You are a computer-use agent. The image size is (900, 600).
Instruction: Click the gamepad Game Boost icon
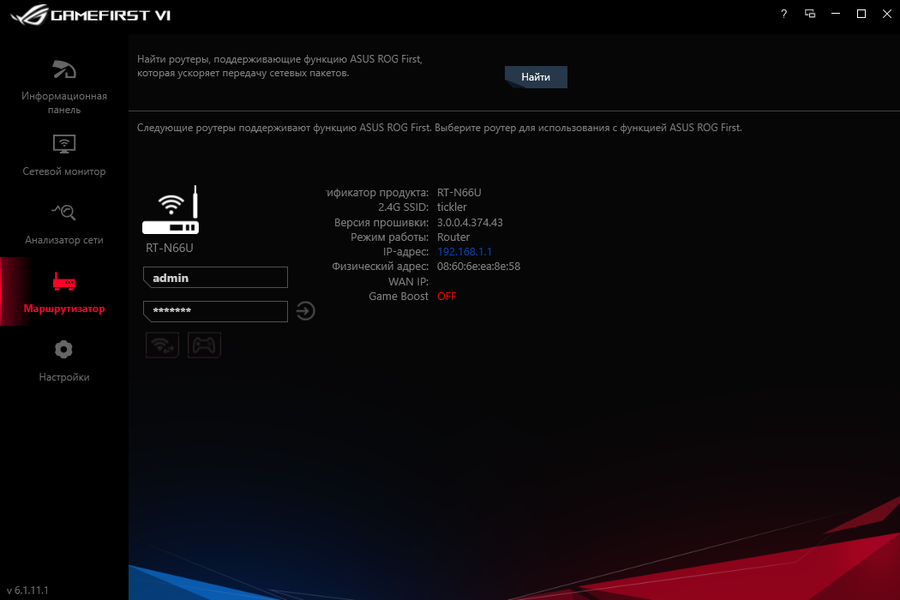204,345
